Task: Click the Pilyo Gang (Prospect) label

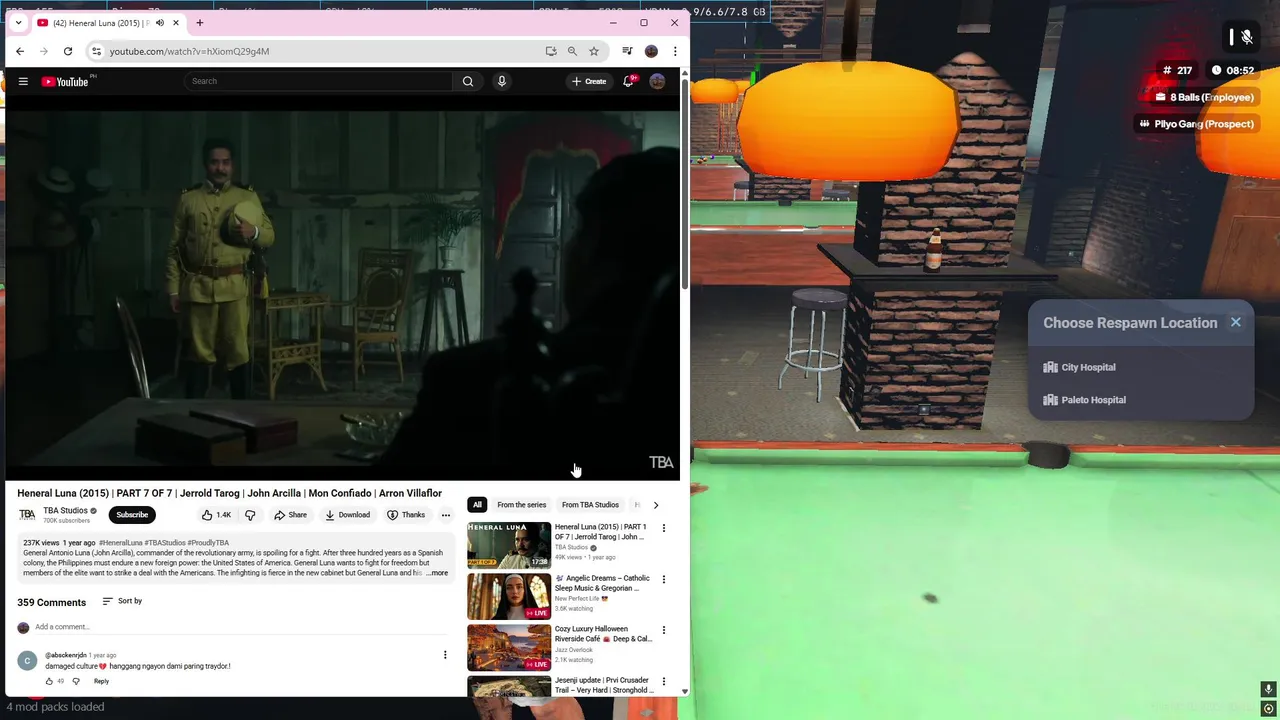Action: click(1196, 124)
